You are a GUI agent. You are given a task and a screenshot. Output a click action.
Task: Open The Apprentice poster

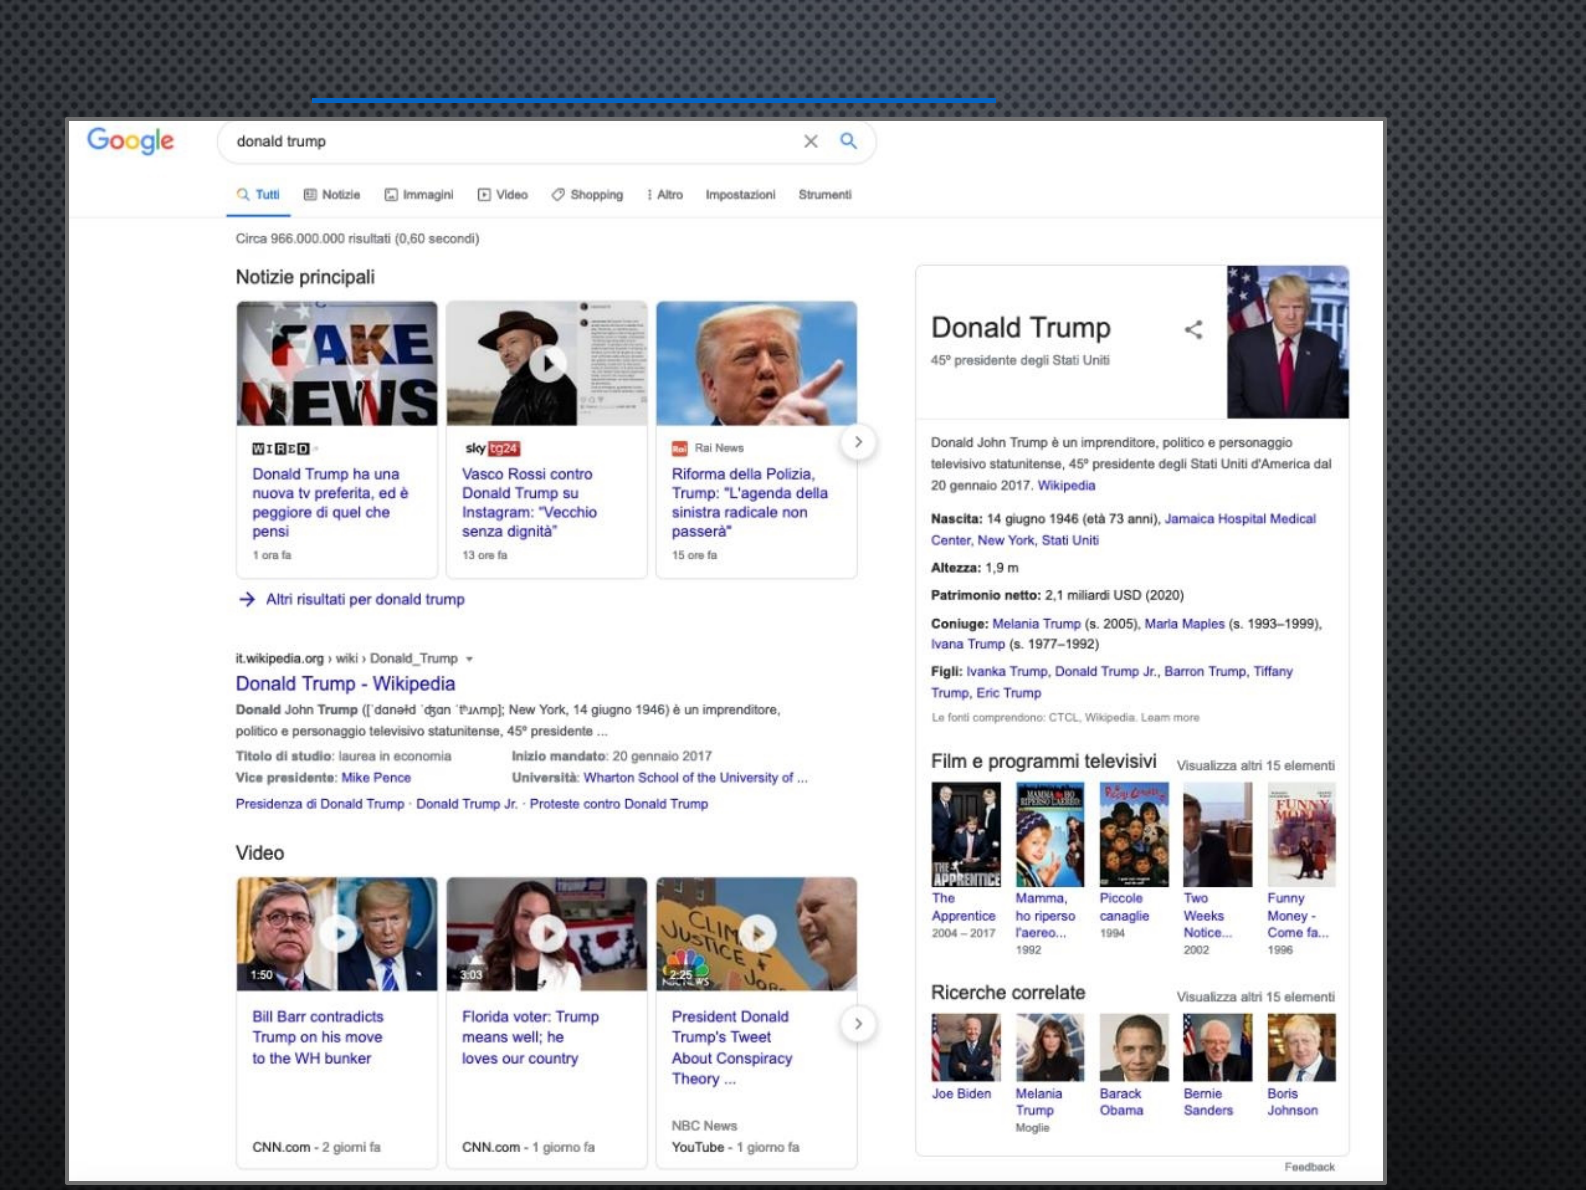tap(966, 835)
